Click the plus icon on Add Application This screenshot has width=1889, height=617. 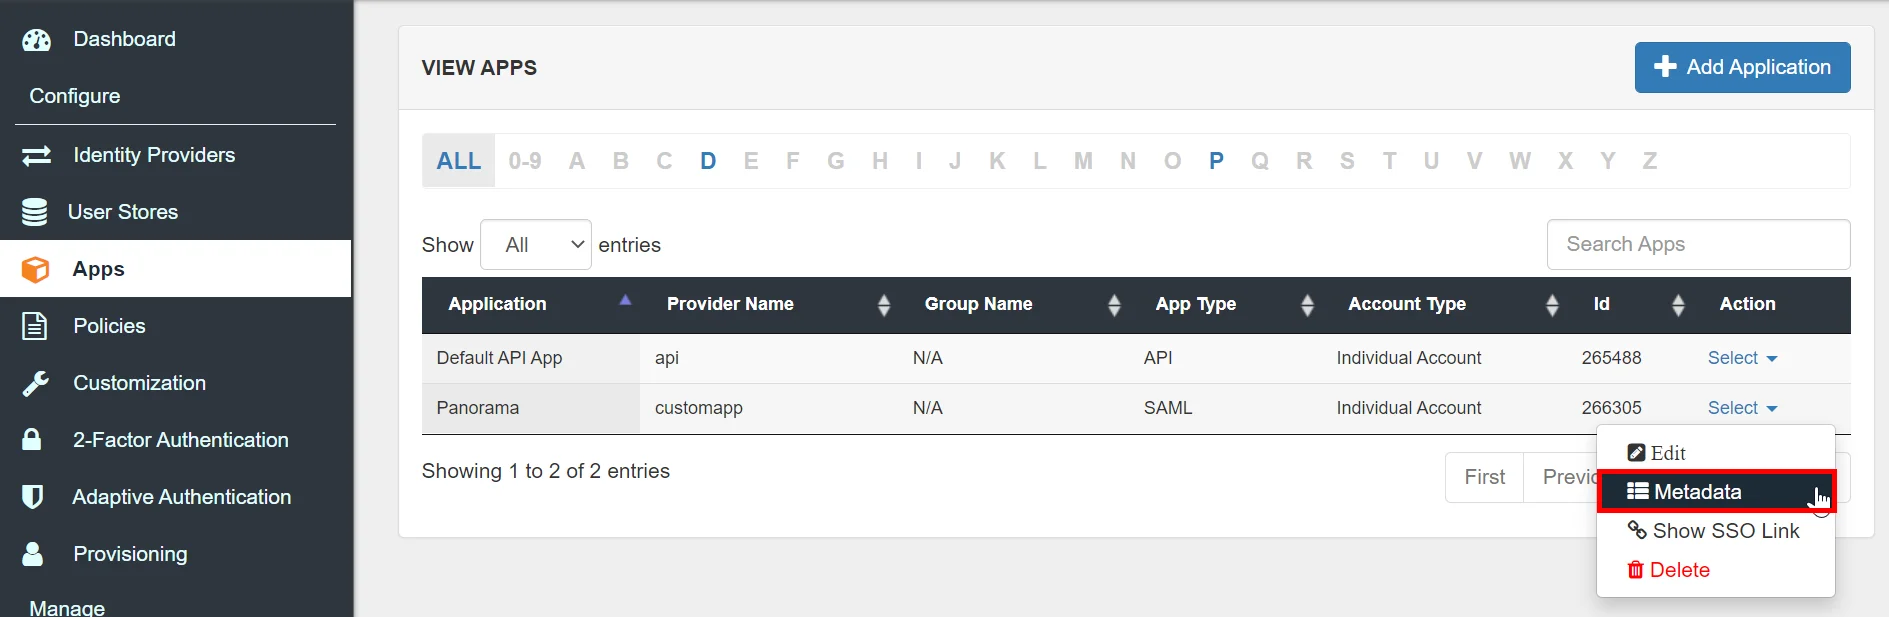1665,67
